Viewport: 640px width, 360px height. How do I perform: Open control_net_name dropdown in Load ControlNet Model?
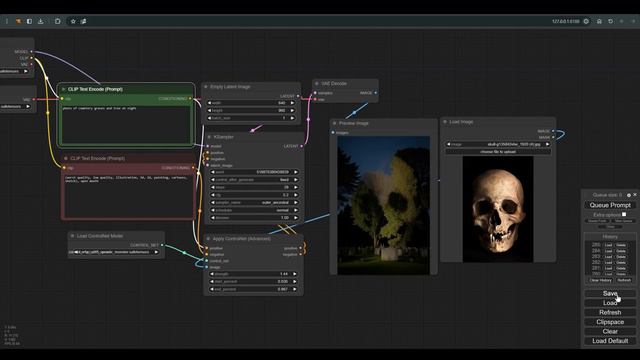click(x=114, y=252)
